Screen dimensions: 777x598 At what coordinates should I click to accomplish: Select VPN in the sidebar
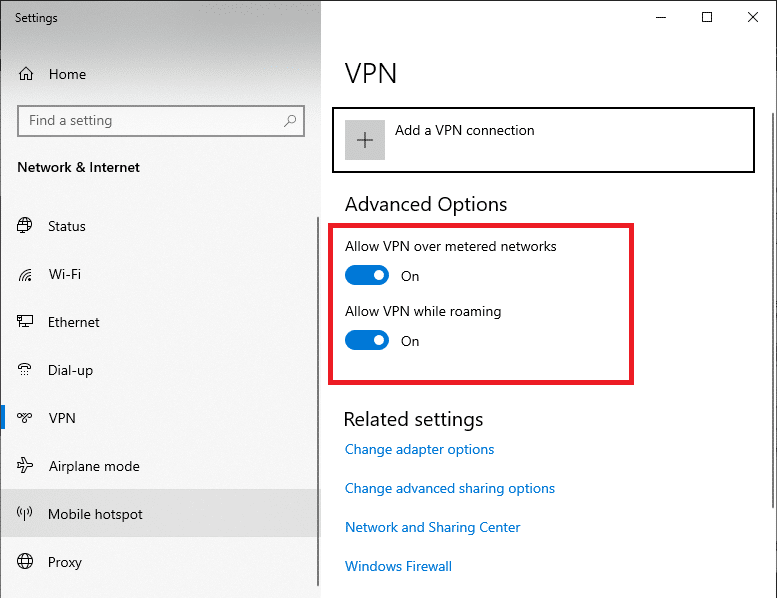point(159,418)
